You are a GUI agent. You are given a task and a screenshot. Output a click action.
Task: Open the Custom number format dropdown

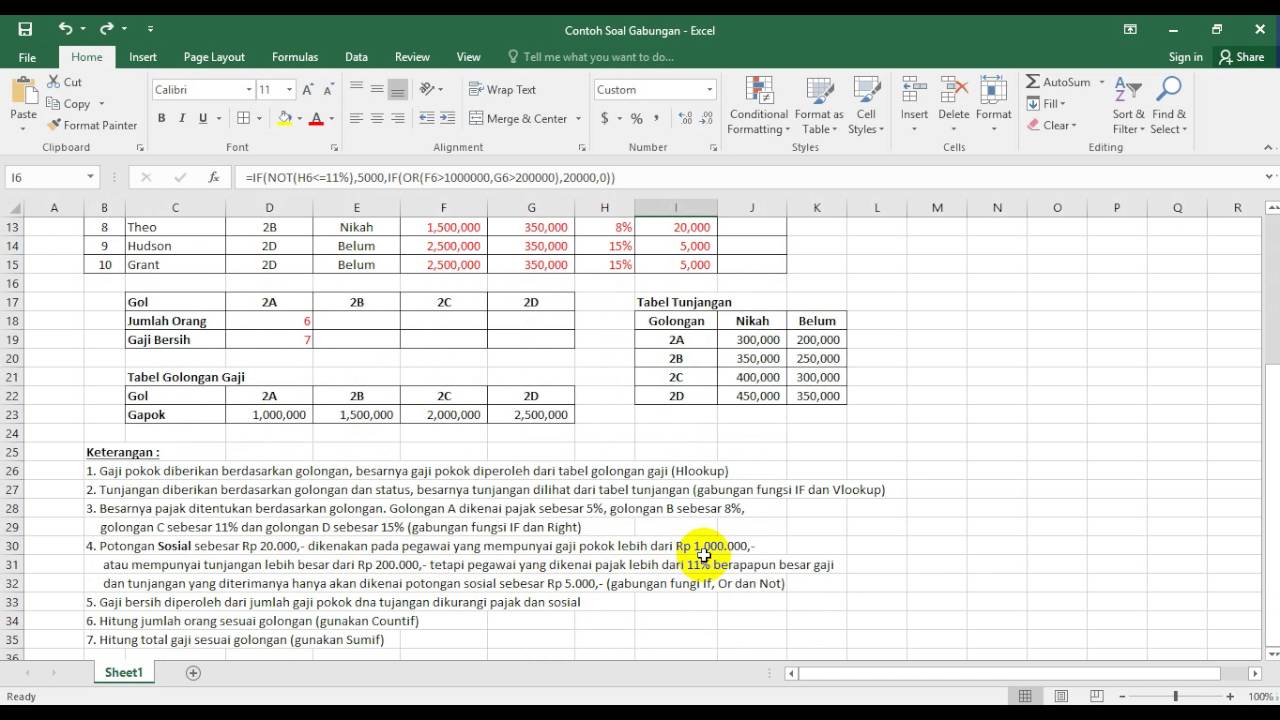point(710,89)
